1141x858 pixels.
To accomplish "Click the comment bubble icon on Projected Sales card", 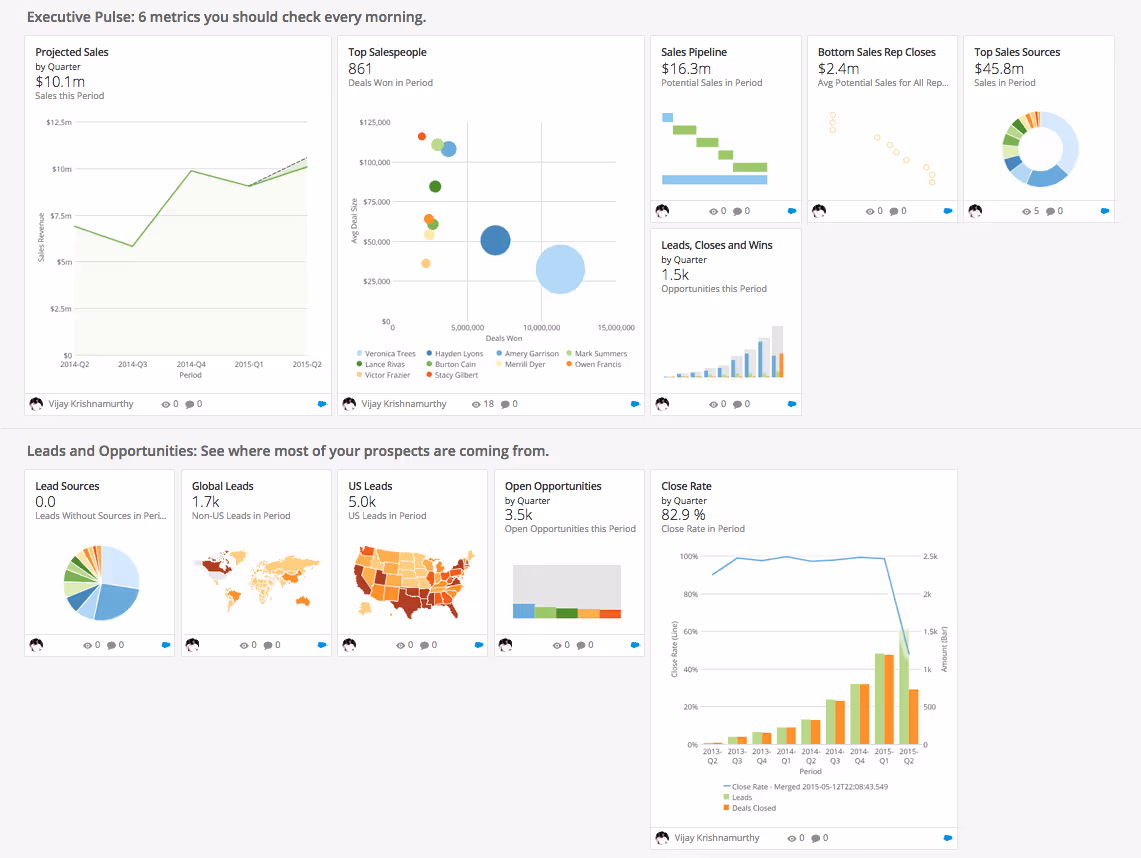I will tap(189, 403).
